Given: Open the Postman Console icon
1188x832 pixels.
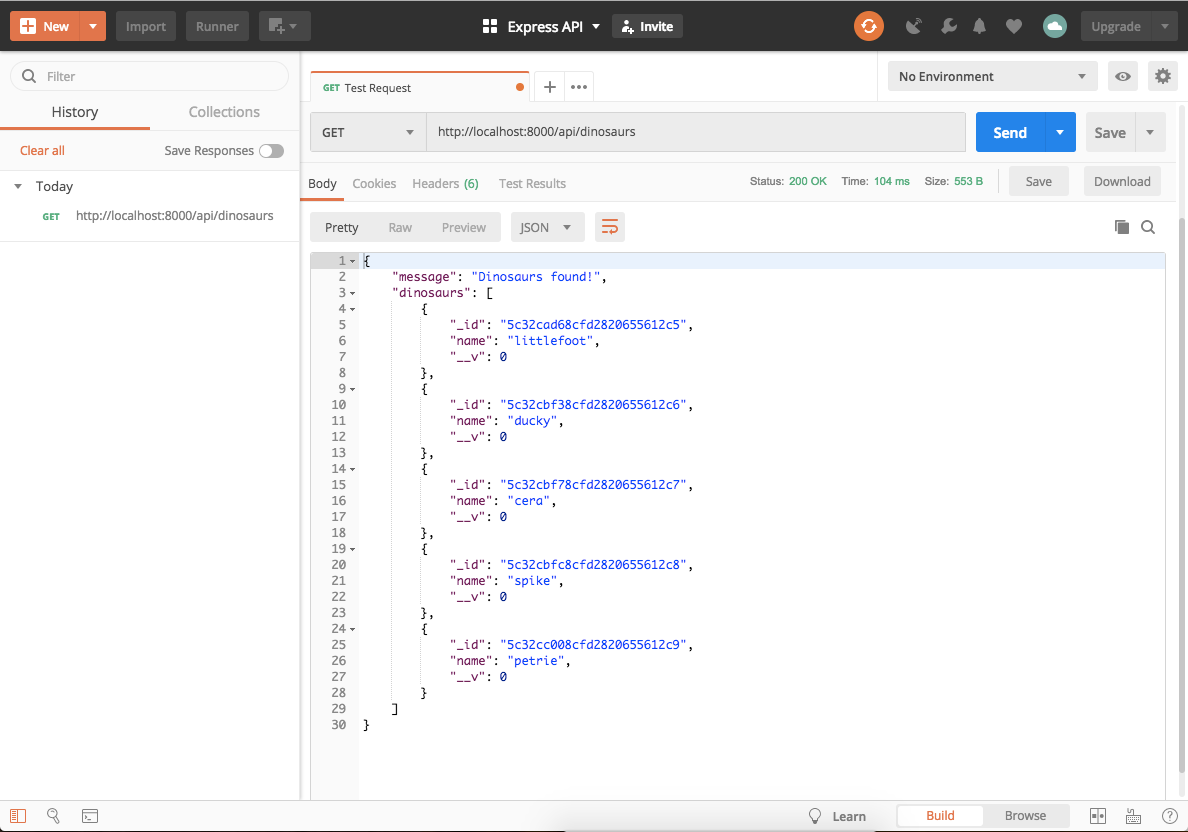Looking at the screenshot, I should coord(90,816).
